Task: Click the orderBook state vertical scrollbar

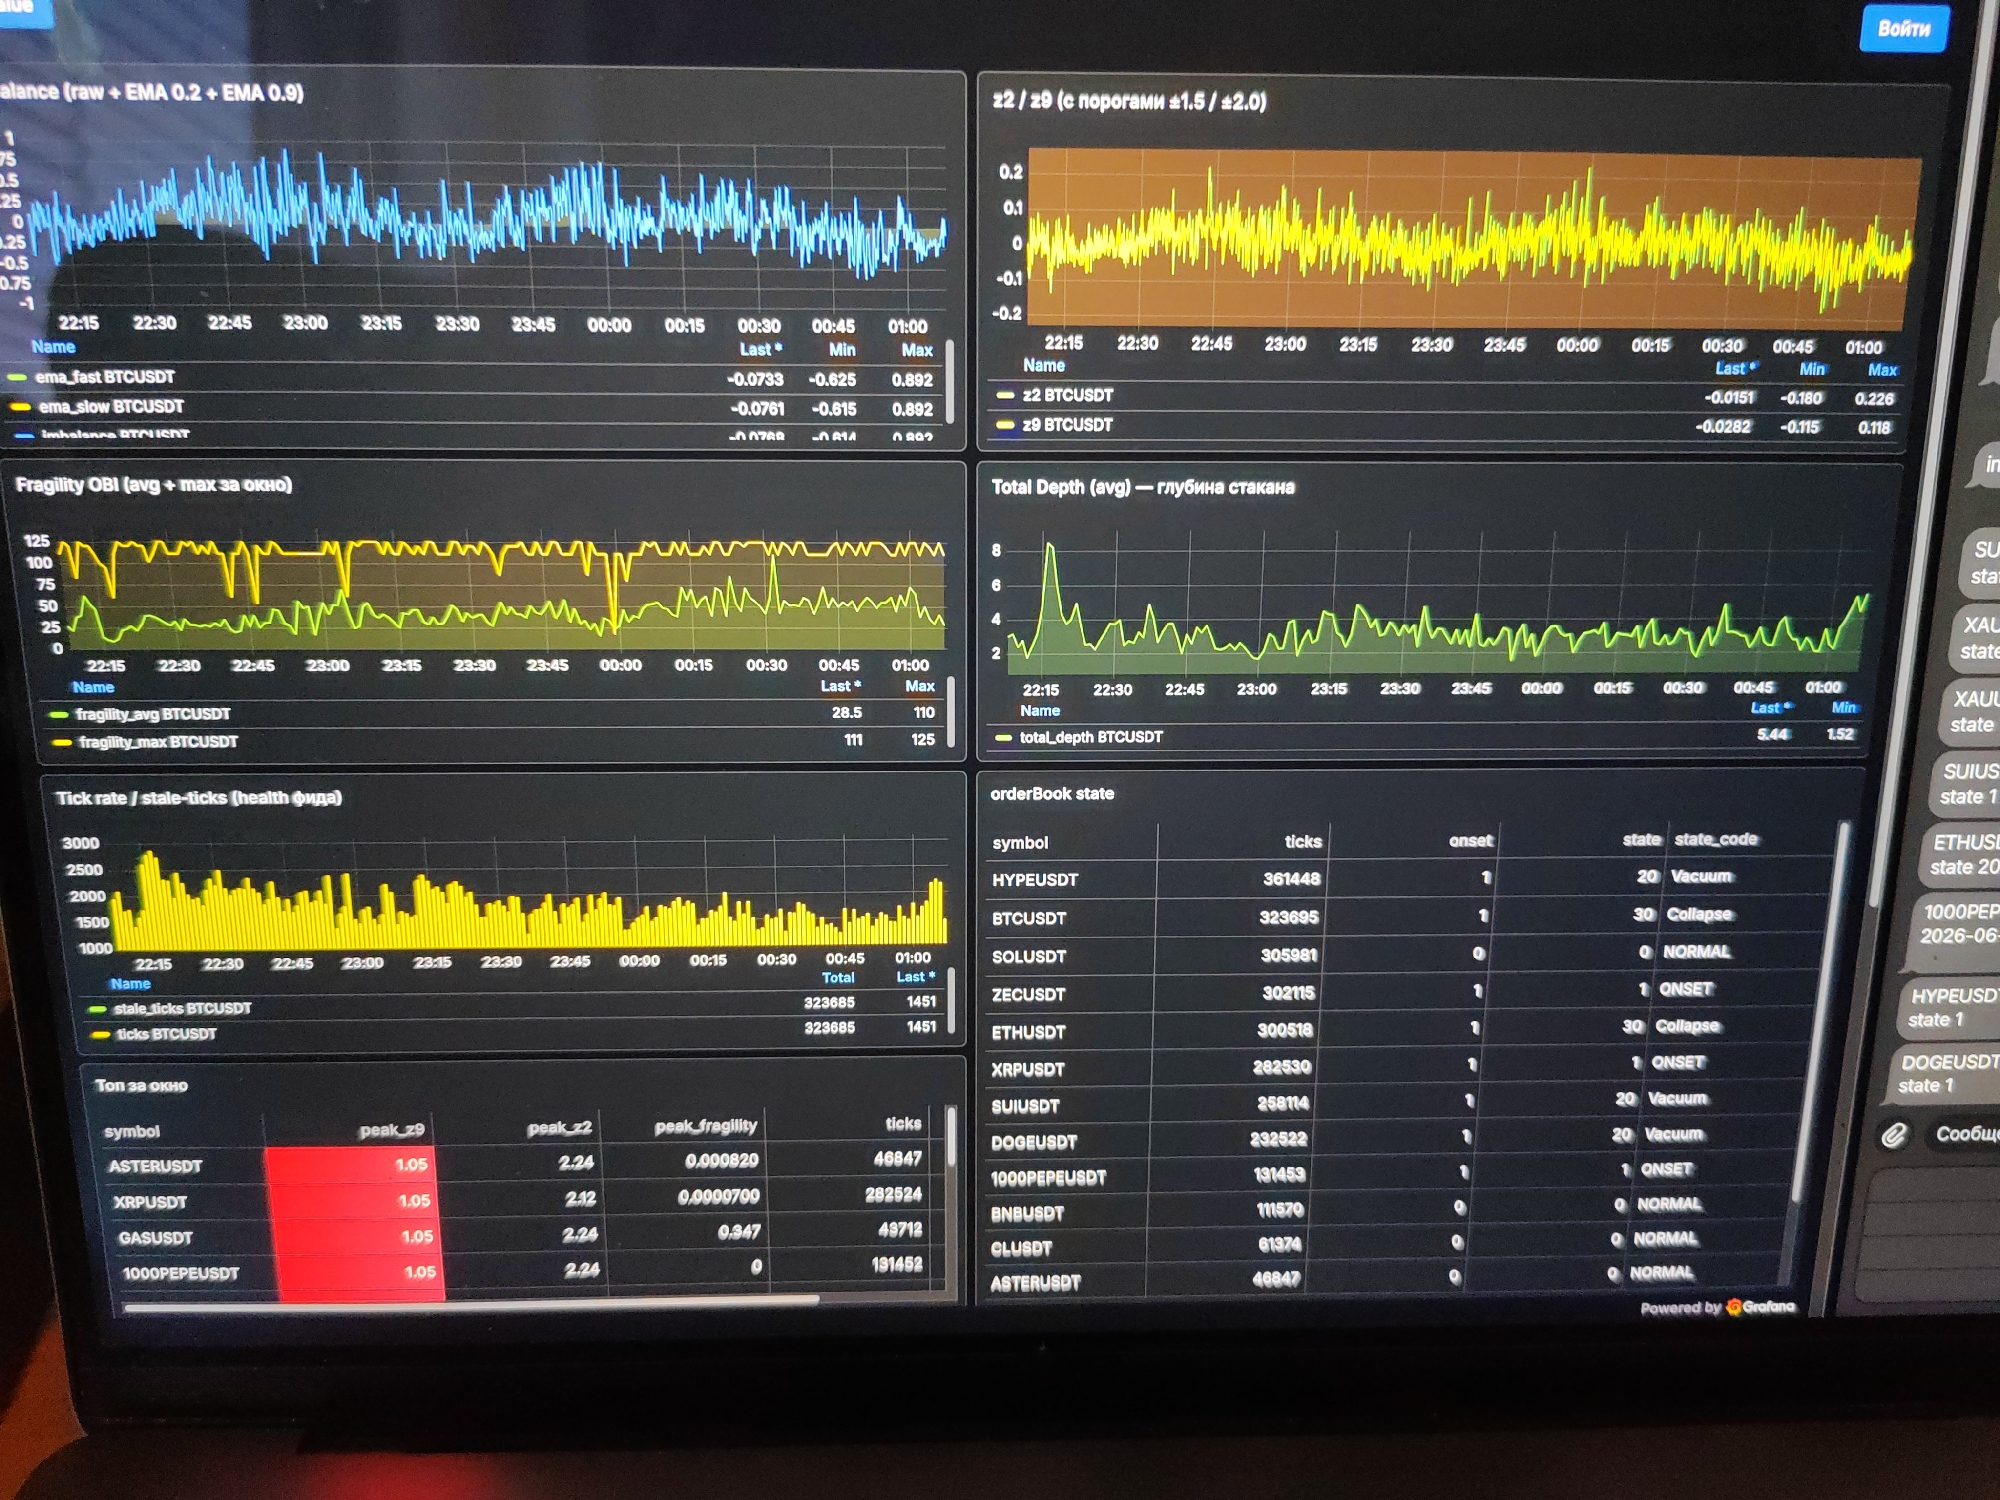Action: [1822, 1010]
